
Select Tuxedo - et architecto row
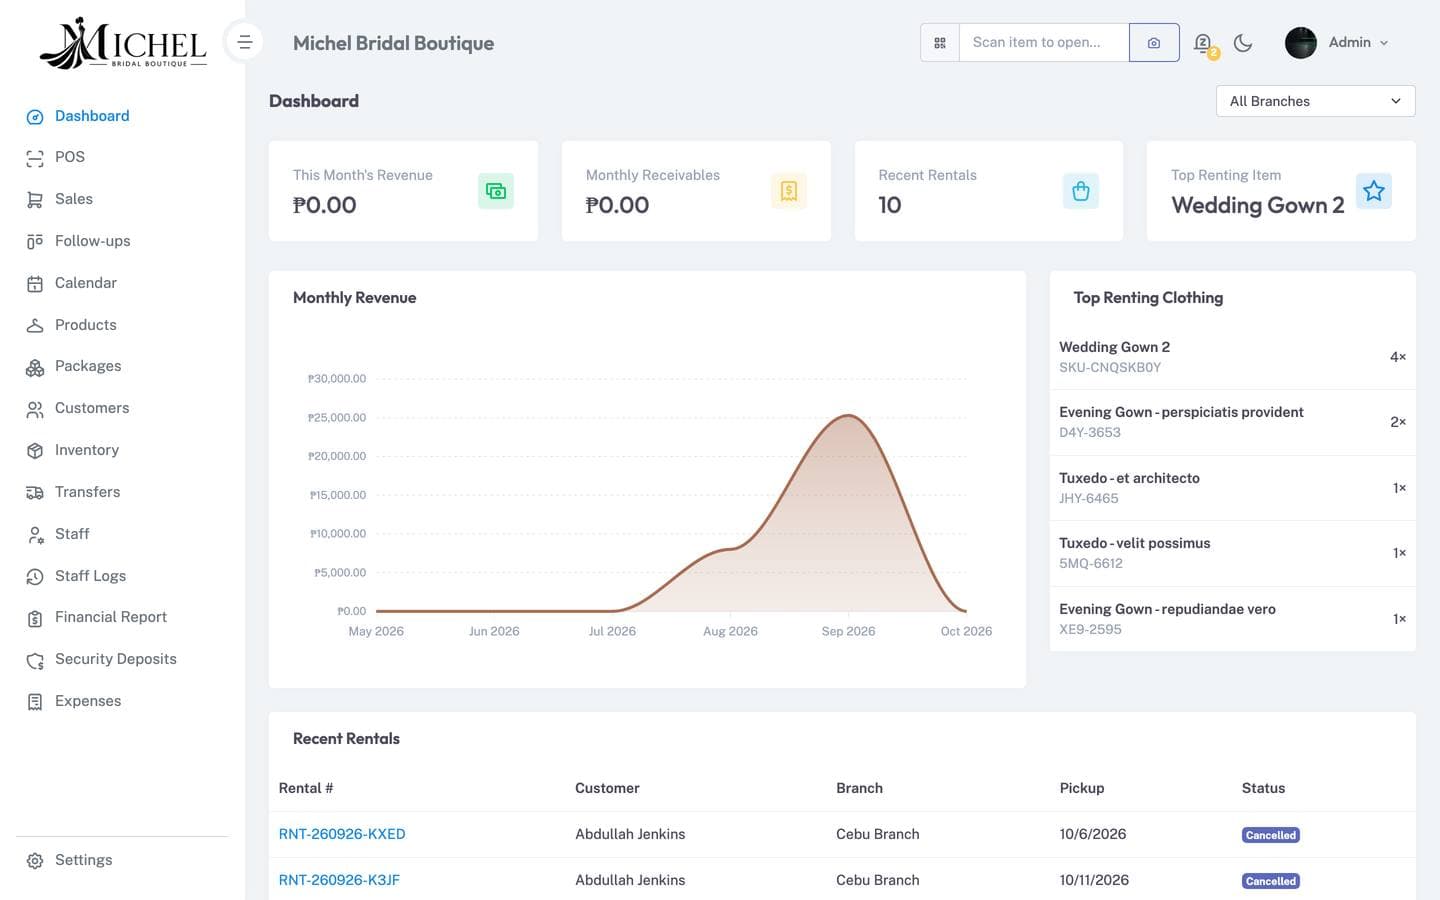pyautogui.click(x=1232, y=488)
